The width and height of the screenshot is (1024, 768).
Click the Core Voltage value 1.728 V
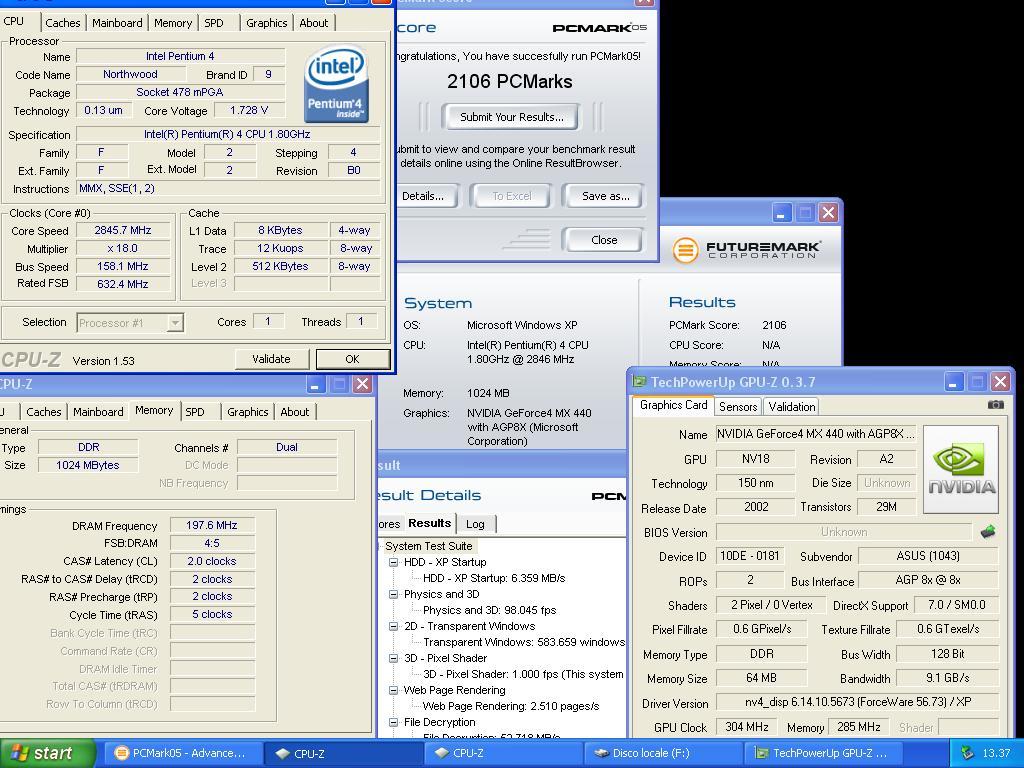pos(249,110)
